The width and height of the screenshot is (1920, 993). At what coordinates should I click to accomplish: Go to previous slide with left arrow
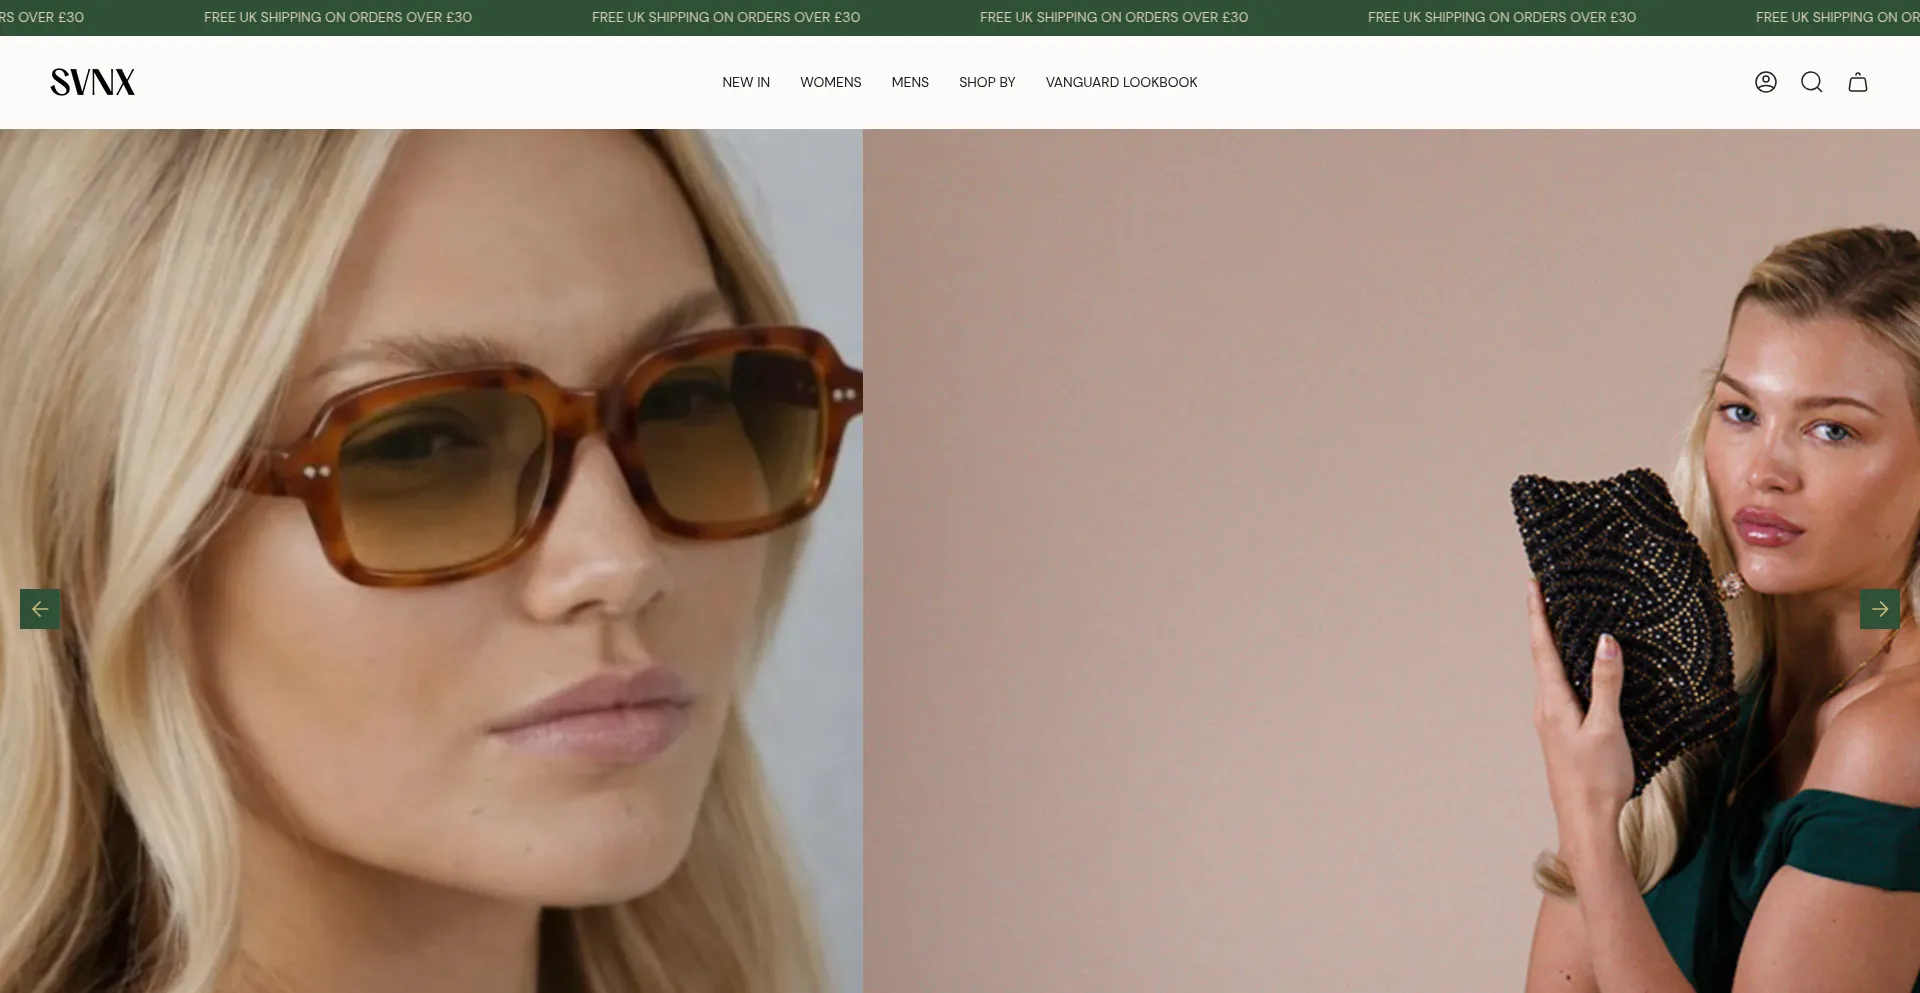point(40,609)
